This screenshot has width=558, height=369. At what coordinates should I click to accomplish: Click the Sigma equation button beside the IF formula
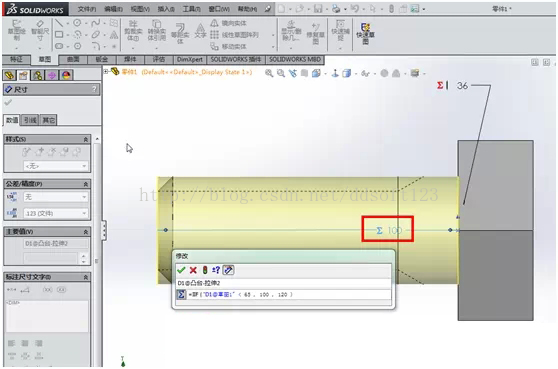[181, 295]
